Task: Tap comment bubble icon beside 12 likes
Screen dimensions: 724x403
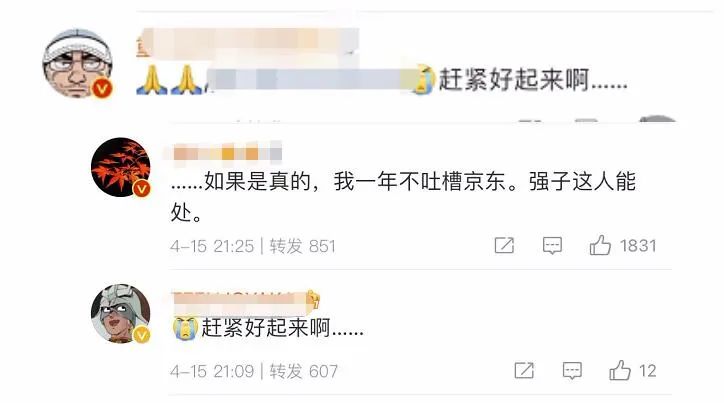Action: coord(572,371)
